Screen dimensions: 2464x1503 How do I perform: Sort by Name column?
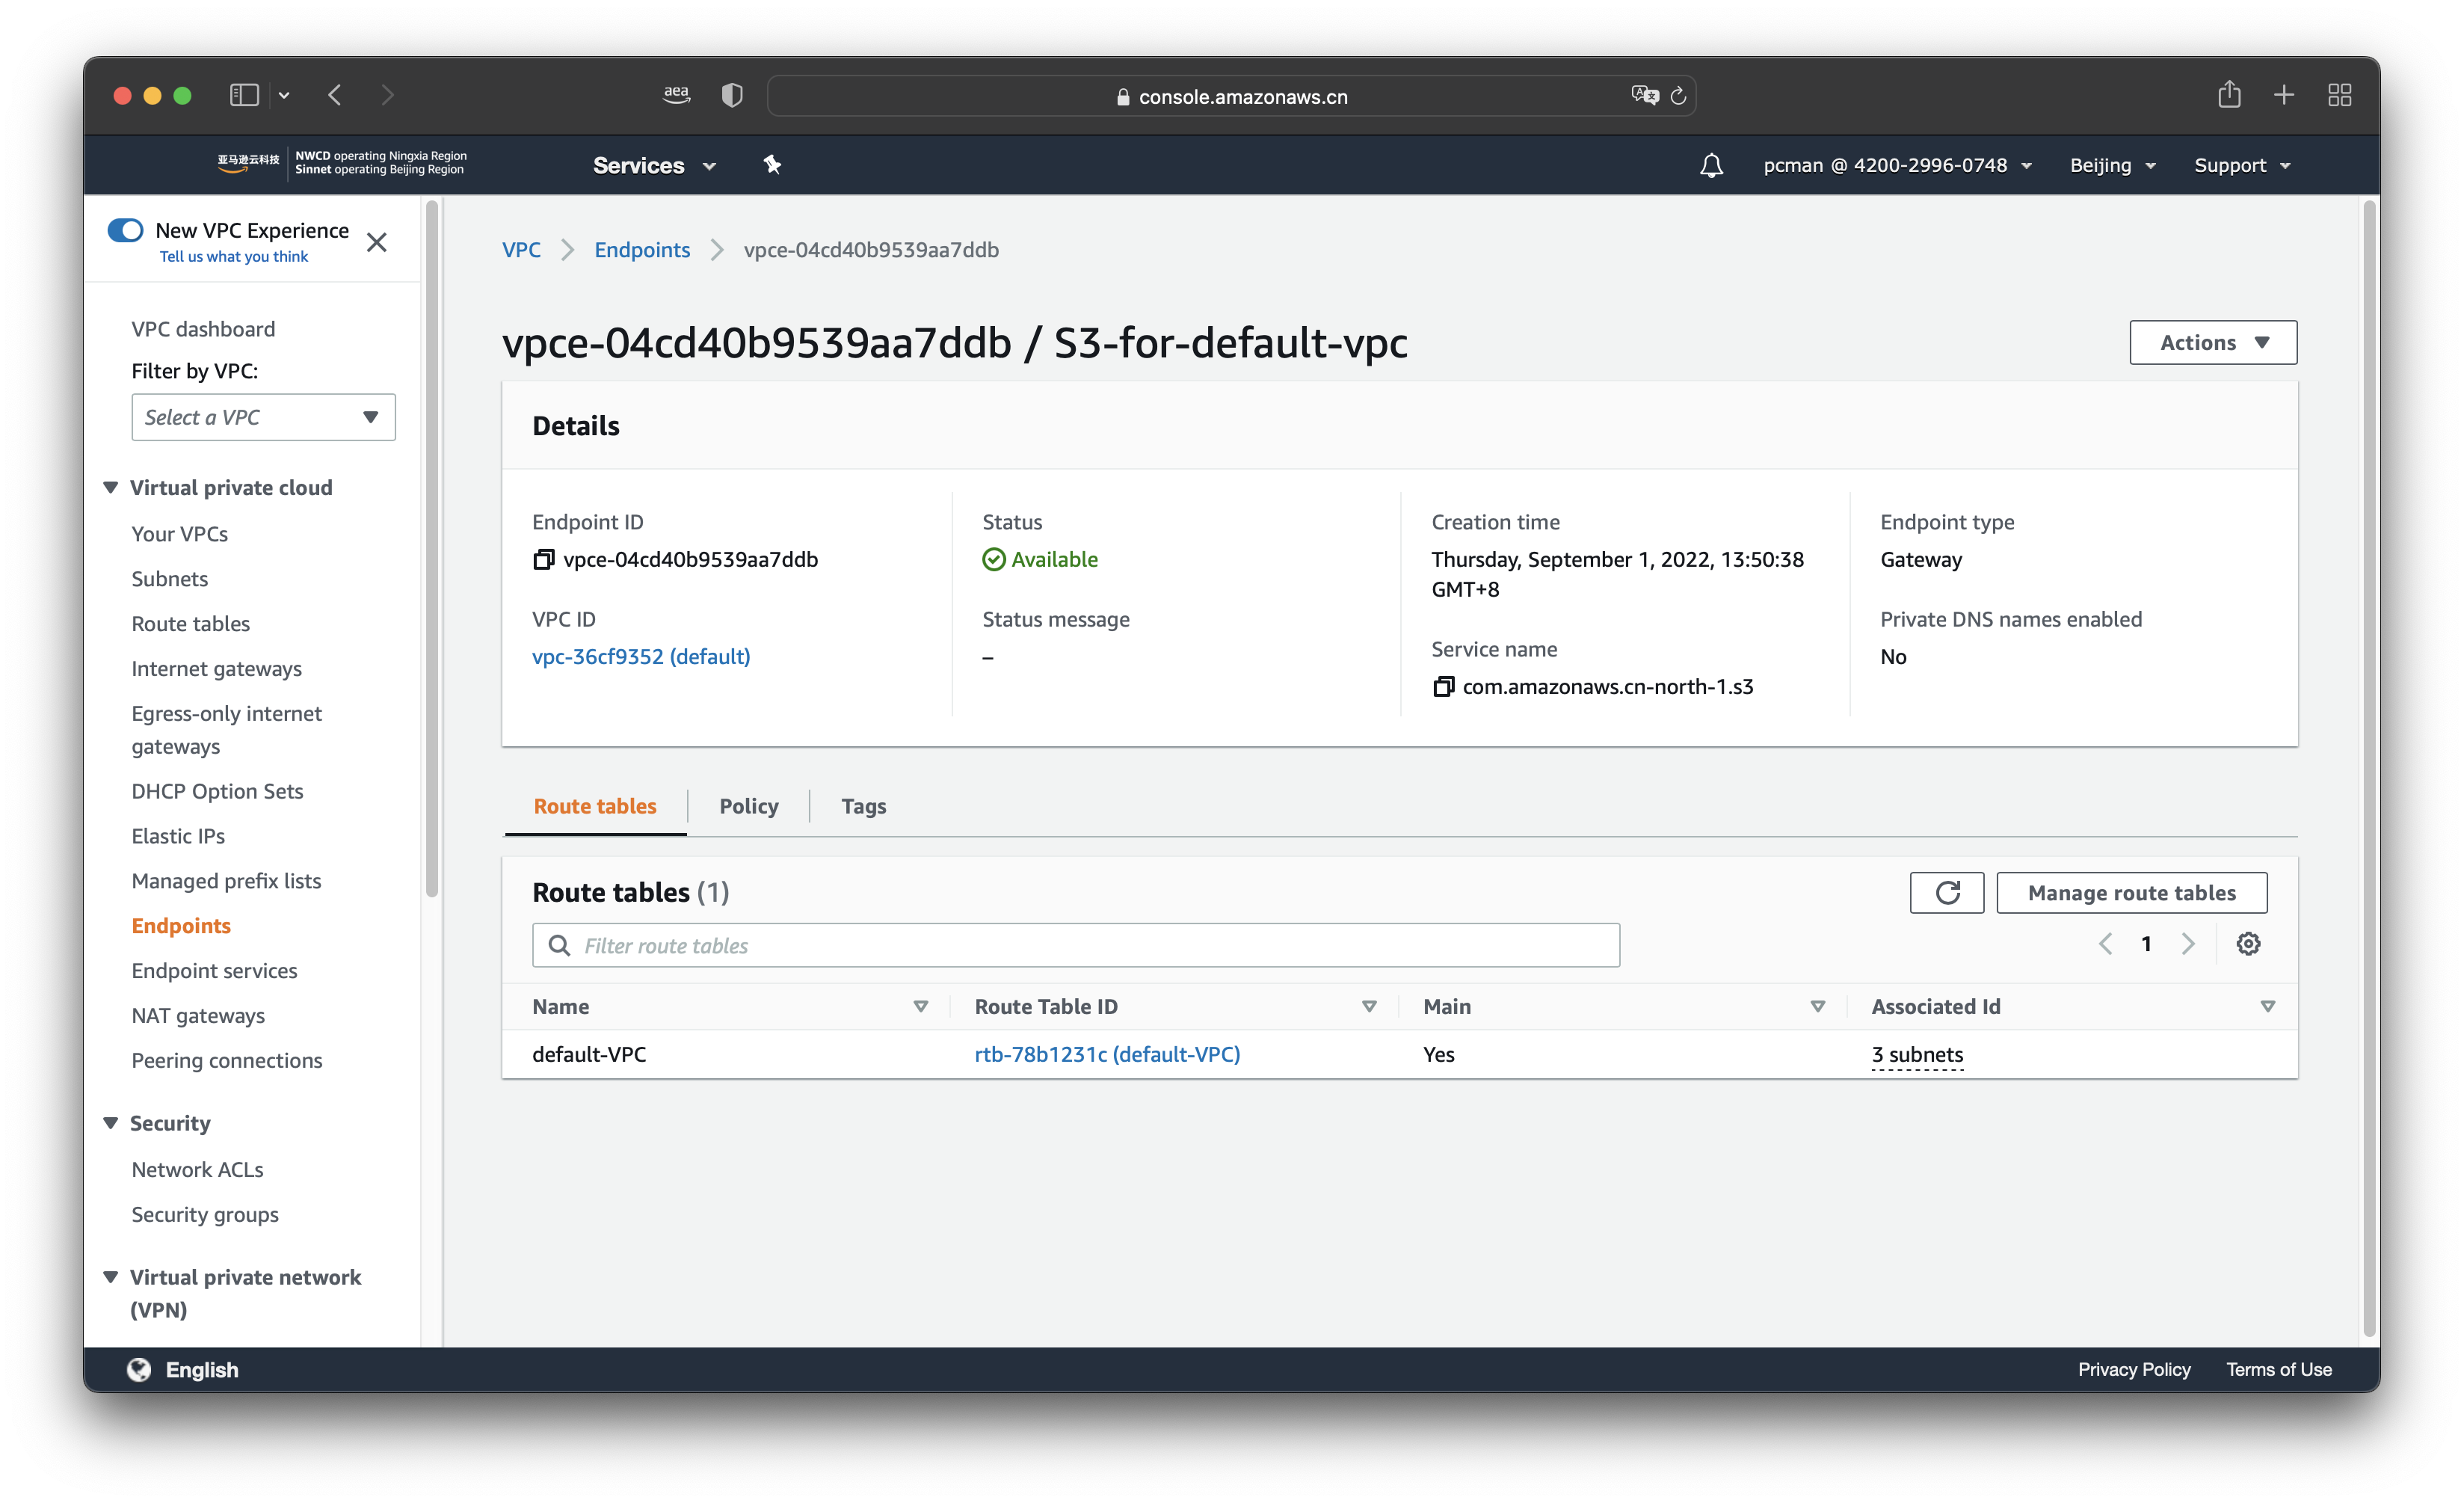coord(921,1007)
